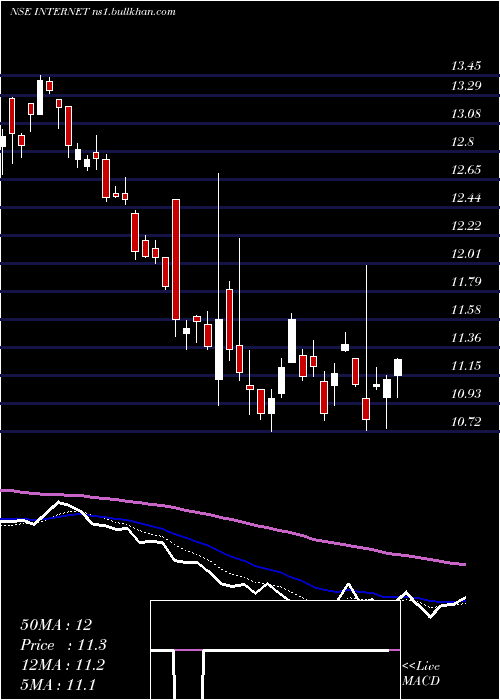Click the 13.29 price axis label
Screen dimensions: 500x700
pyautogui.click(x=466, y=85)
